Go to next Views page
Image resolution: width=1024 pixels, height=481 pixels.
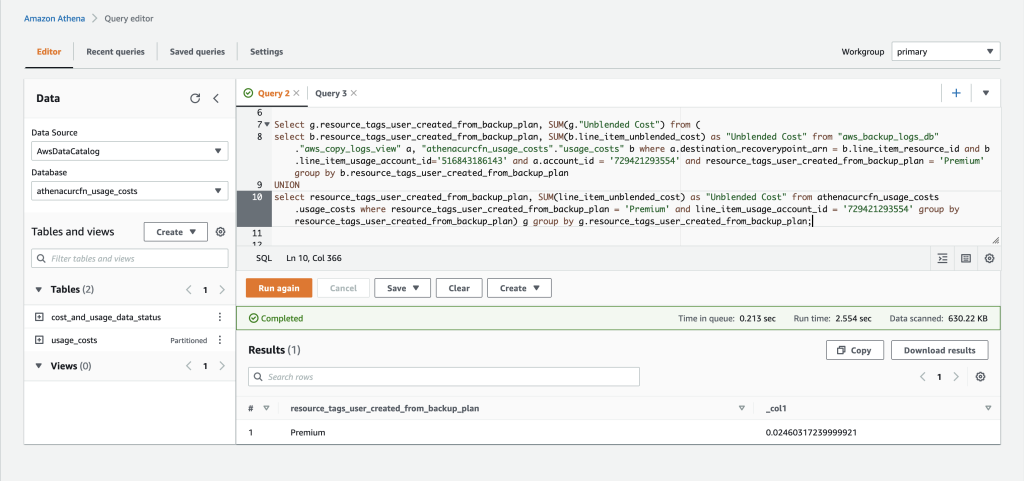pos(221,366)
